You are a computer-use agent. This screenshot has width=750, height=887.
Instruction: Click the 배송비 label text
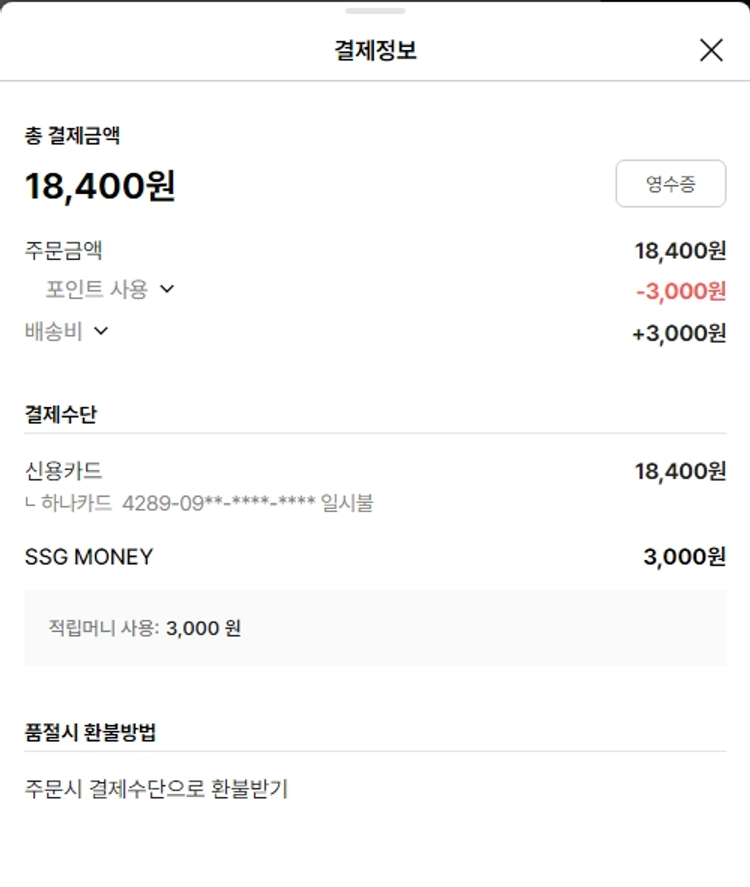[x=54, y=331]
